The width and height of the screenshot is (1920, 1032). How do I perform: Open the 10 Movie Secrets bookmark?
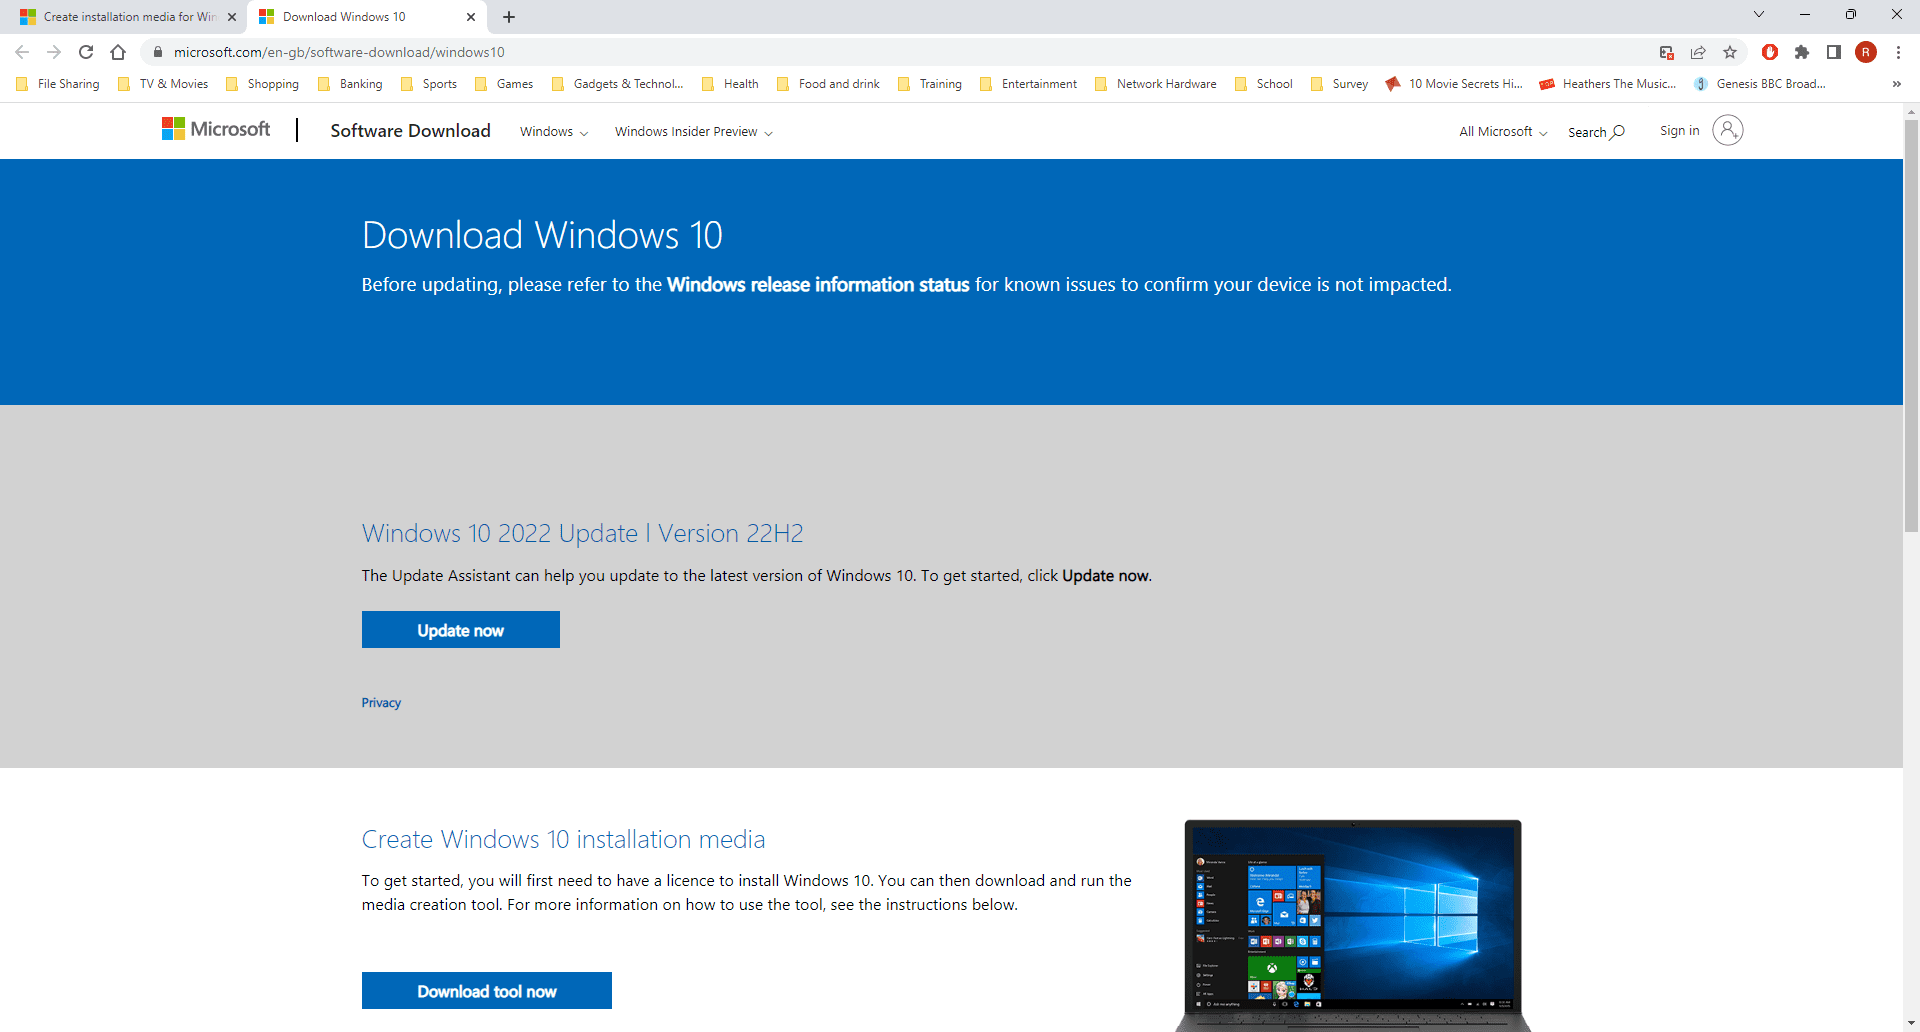1454,84
